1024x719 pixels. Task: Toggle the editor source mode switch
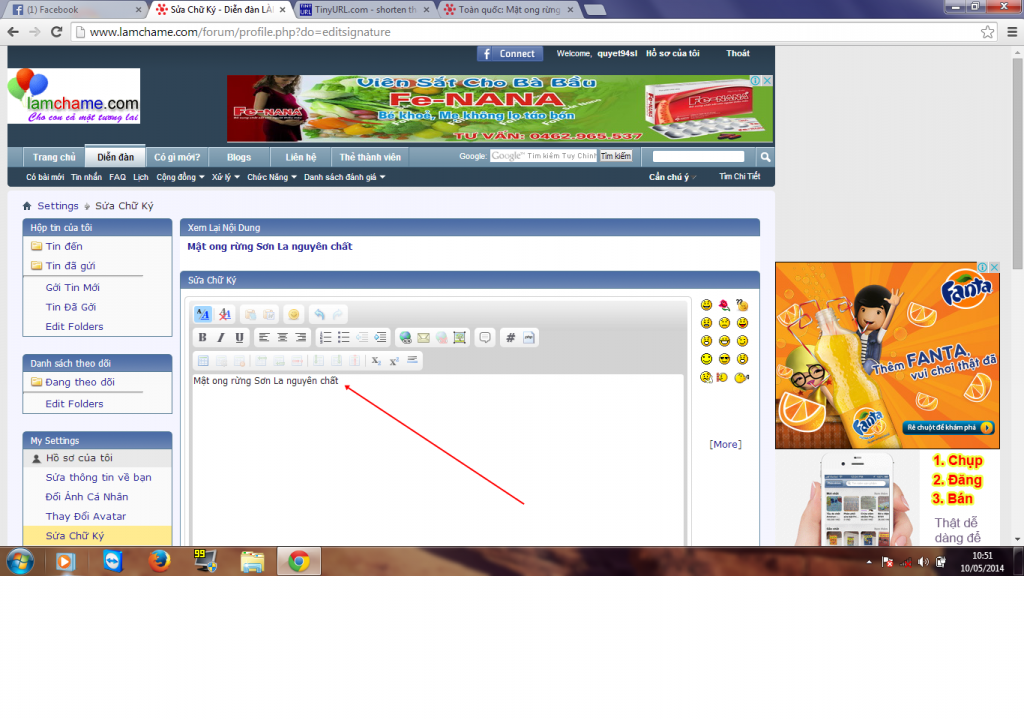coord(202,314)
